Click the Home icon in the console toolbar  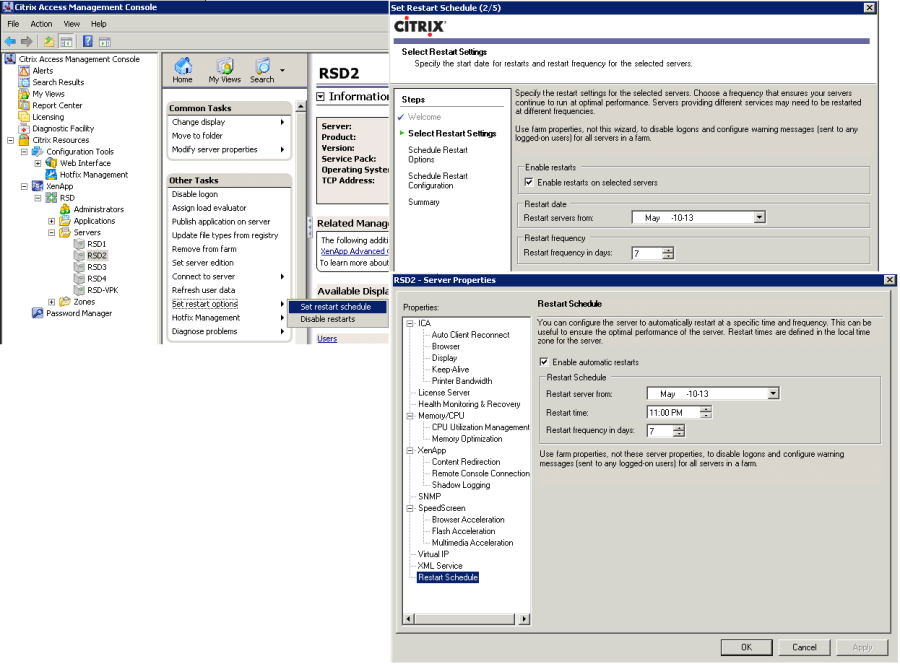(182, 67)
